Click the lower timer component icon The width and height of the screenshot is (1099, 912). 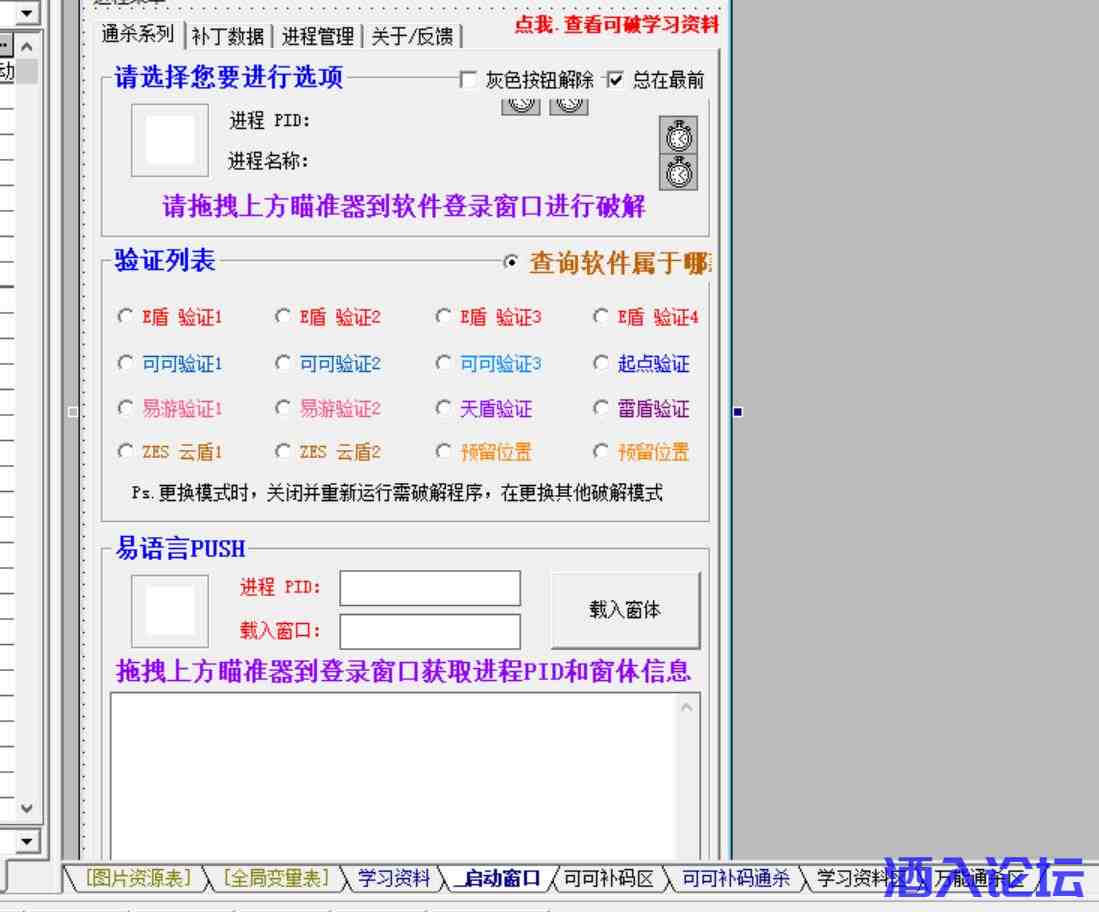coord(678,172)
